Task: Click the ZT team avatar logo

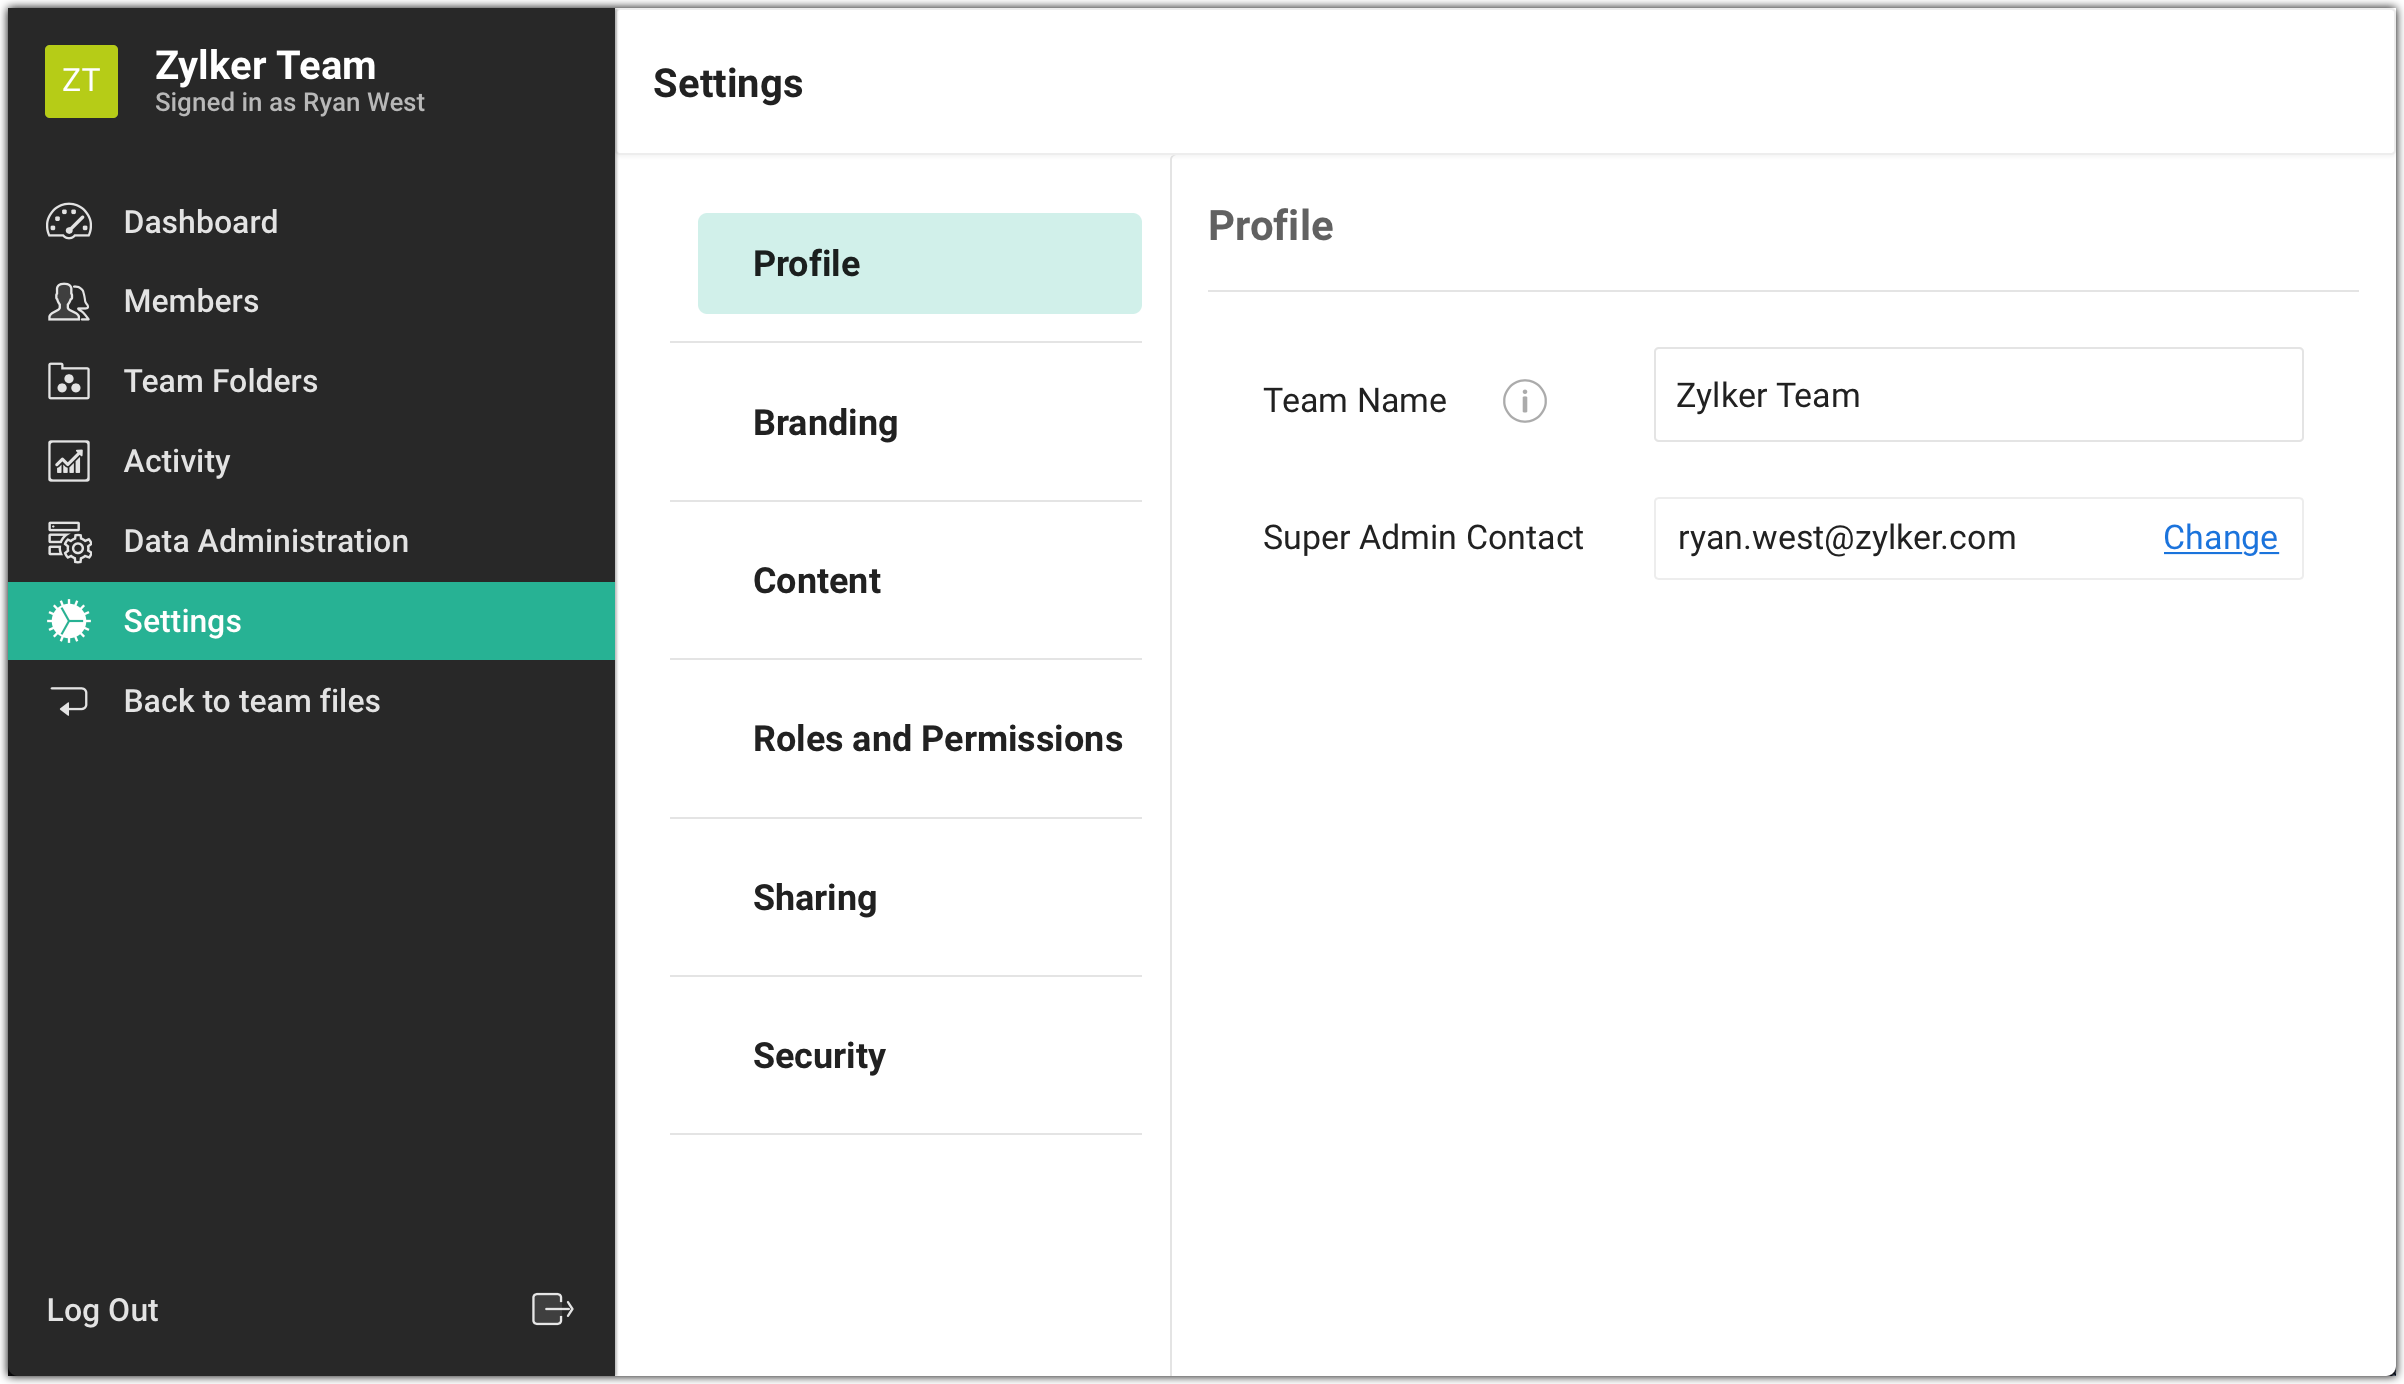Action: [x=81, y=81]
